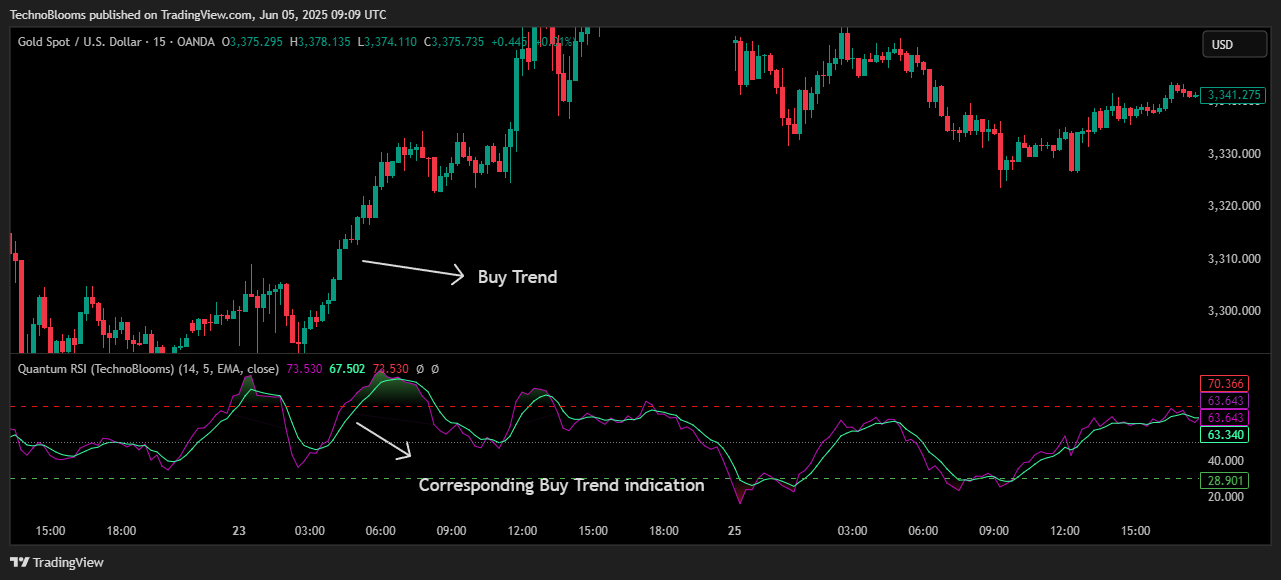
Task: Click the red 70.366 overbought level label
Action: point(1224,383)
